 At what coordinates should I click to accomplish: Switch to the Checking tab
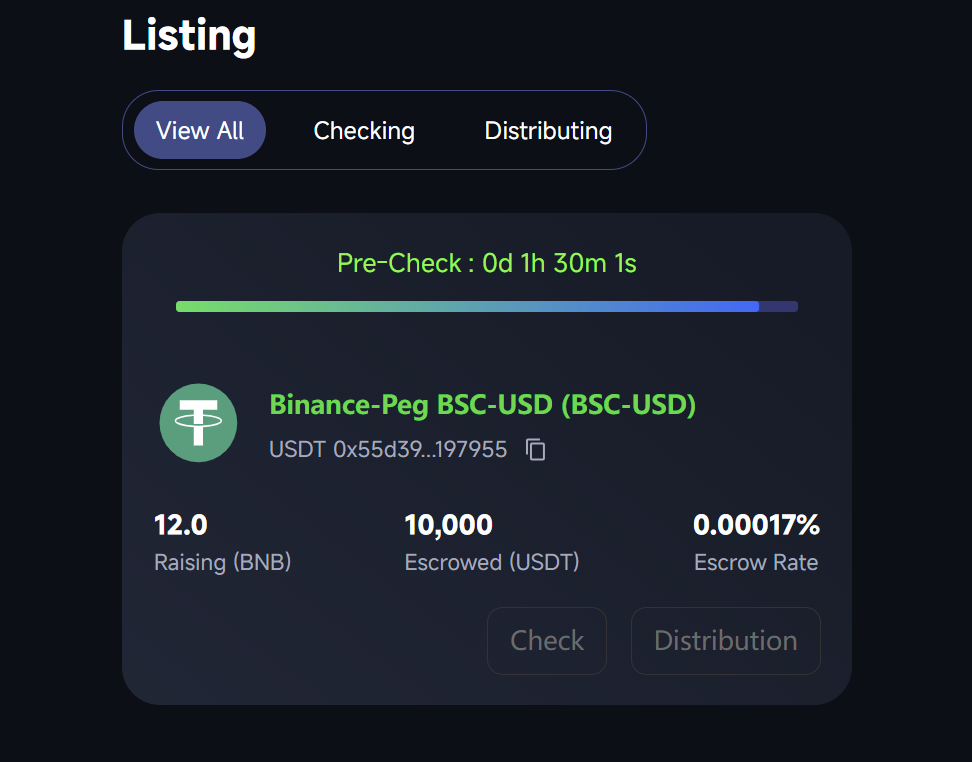coord(364,130)
